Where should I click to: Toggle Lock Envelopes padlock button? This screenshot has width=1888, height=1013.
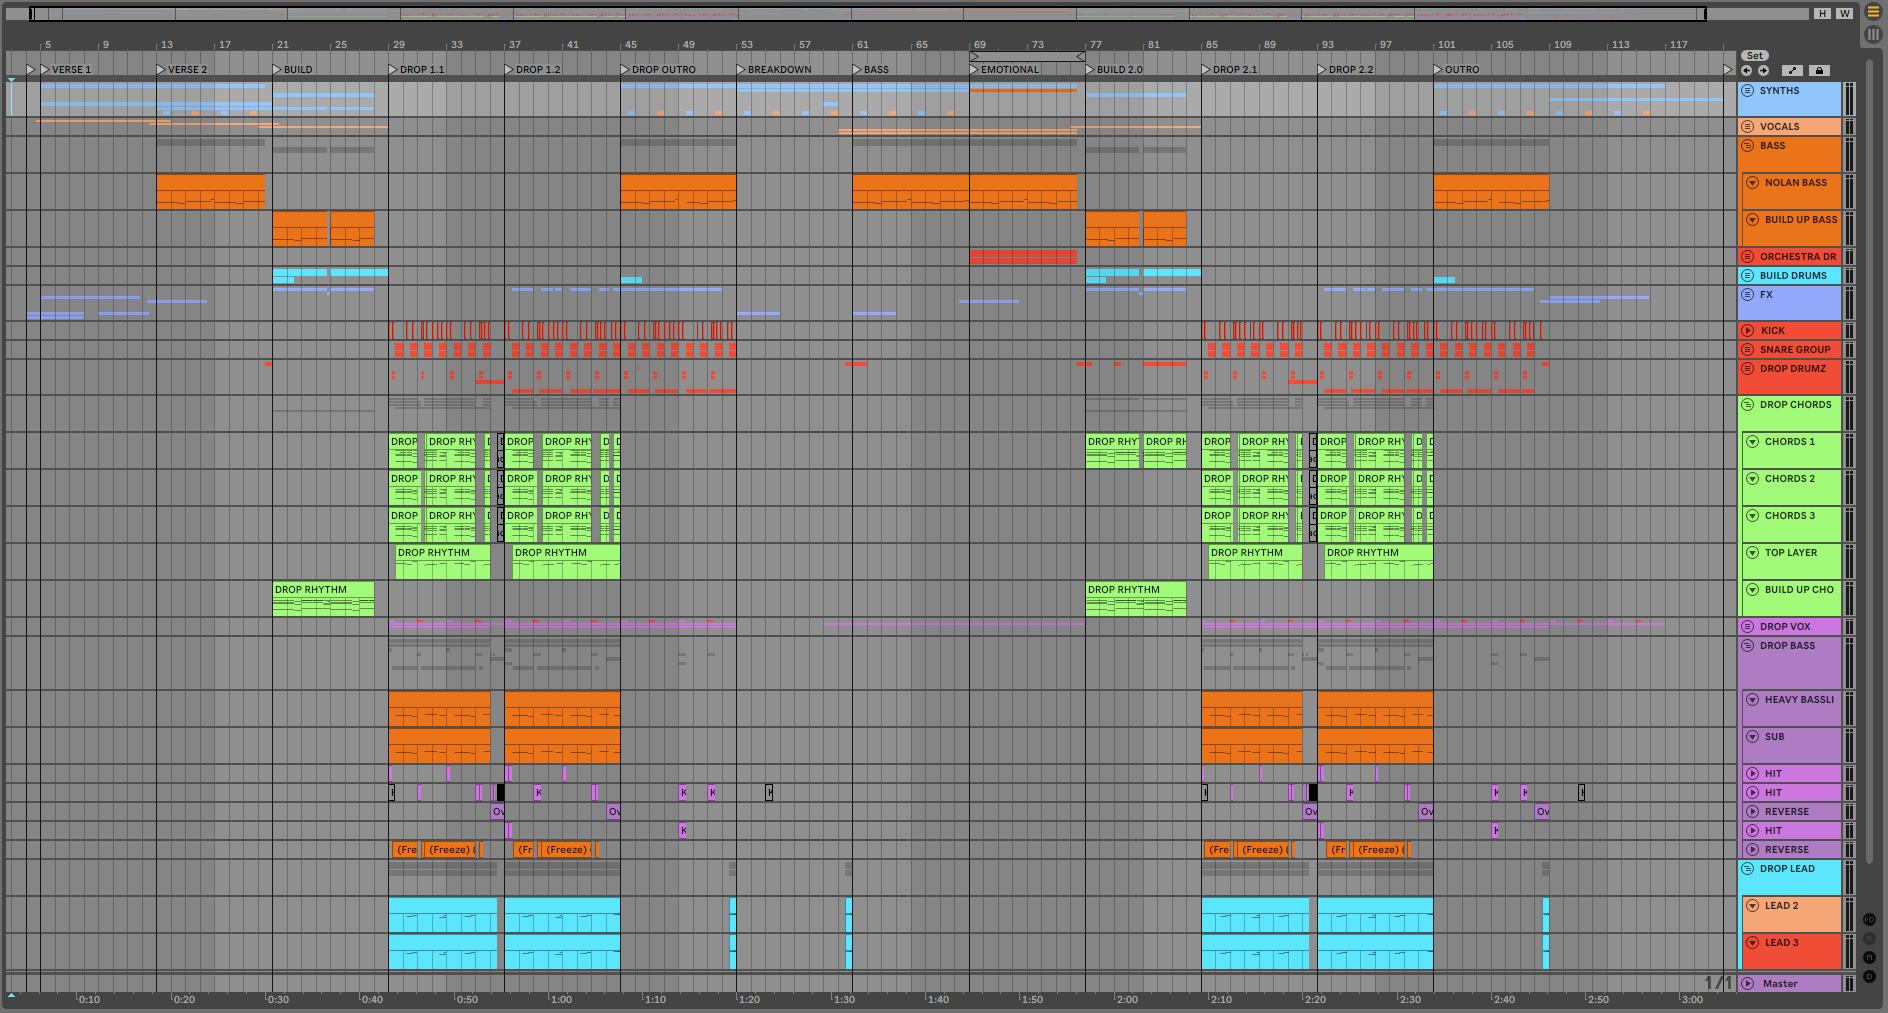click(x=1820, y=70)
